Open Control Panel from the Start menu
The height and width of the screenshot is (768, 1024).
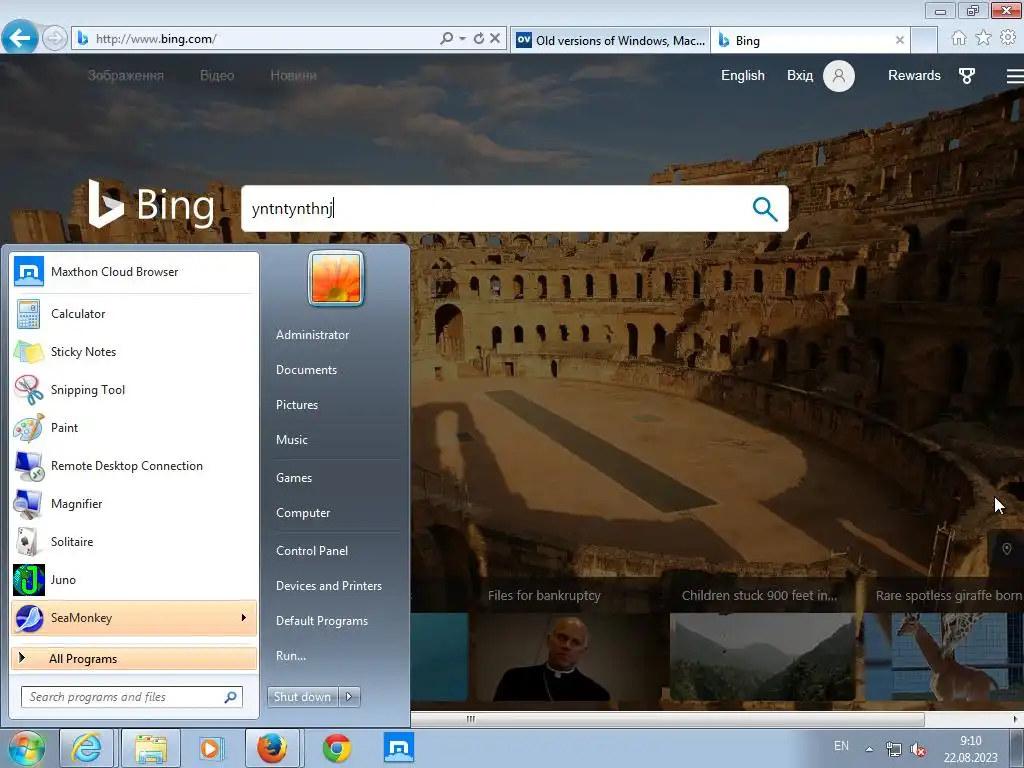312,551
